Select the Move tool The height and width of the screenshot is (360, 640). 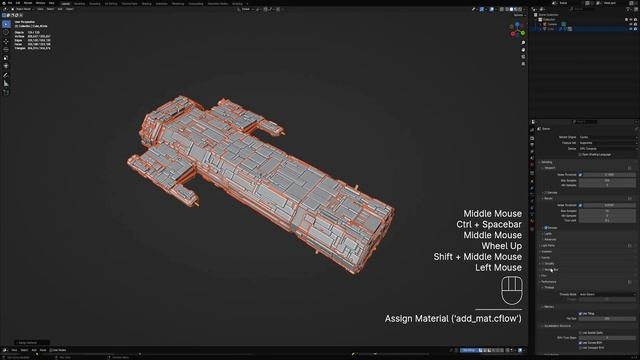point(6,41)
